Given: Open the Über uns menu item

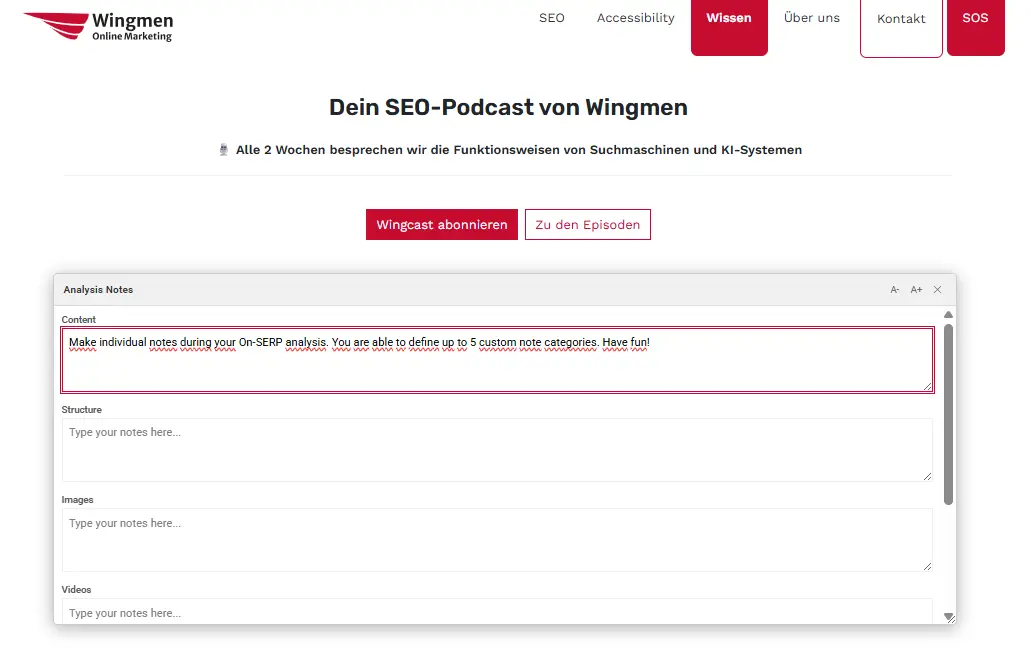Looking at the screenshot, I should pos(812,18).
